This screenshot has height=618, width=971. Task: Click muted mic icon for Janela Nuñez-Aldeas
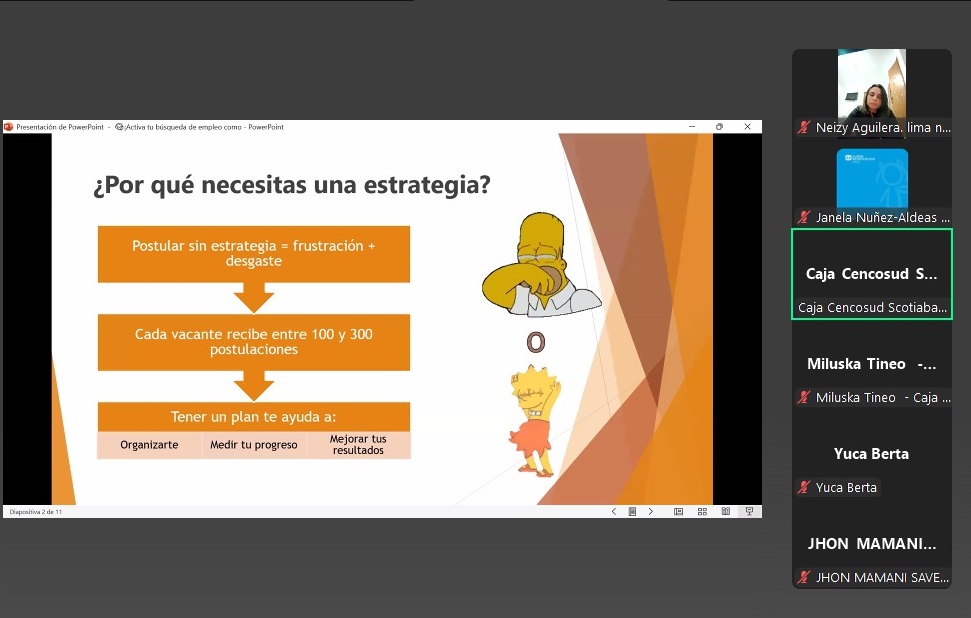(x=803, y=218)
